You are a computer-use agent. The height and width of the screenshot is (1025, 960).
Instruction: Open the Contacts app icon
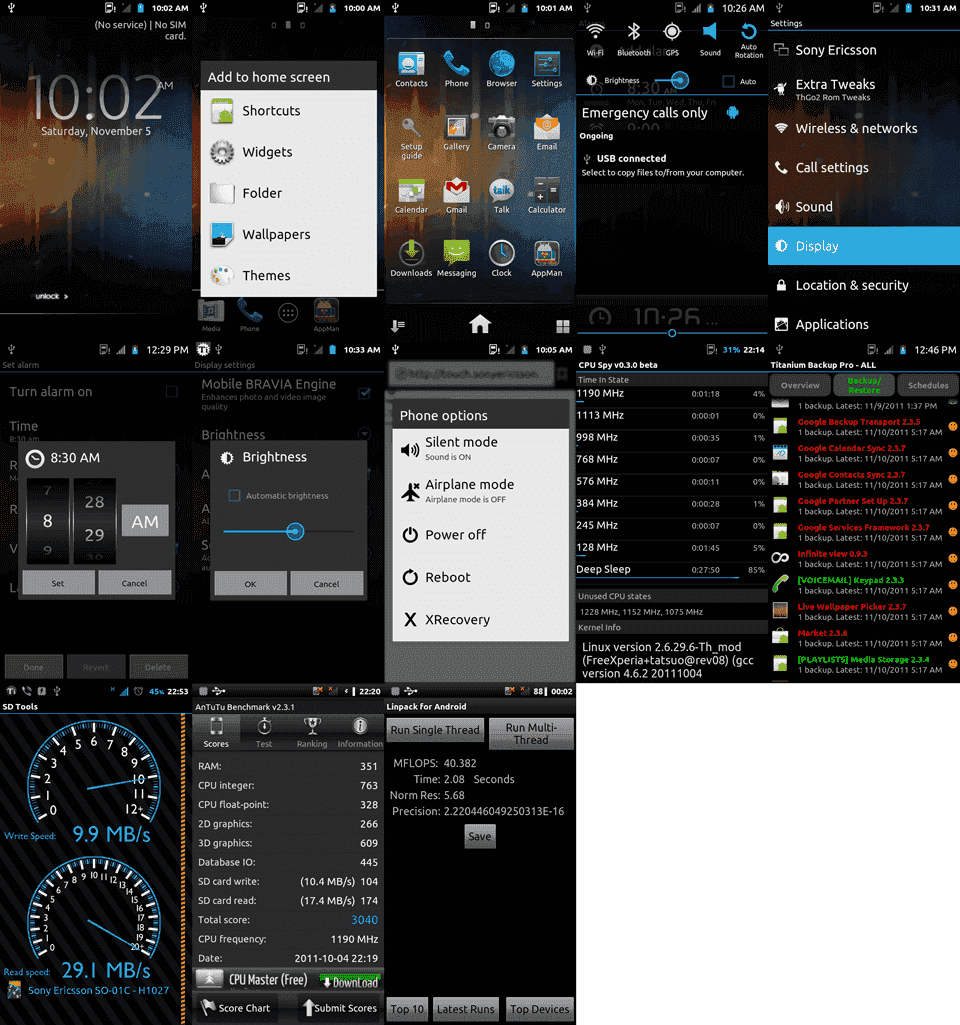[x=411, y=69]
